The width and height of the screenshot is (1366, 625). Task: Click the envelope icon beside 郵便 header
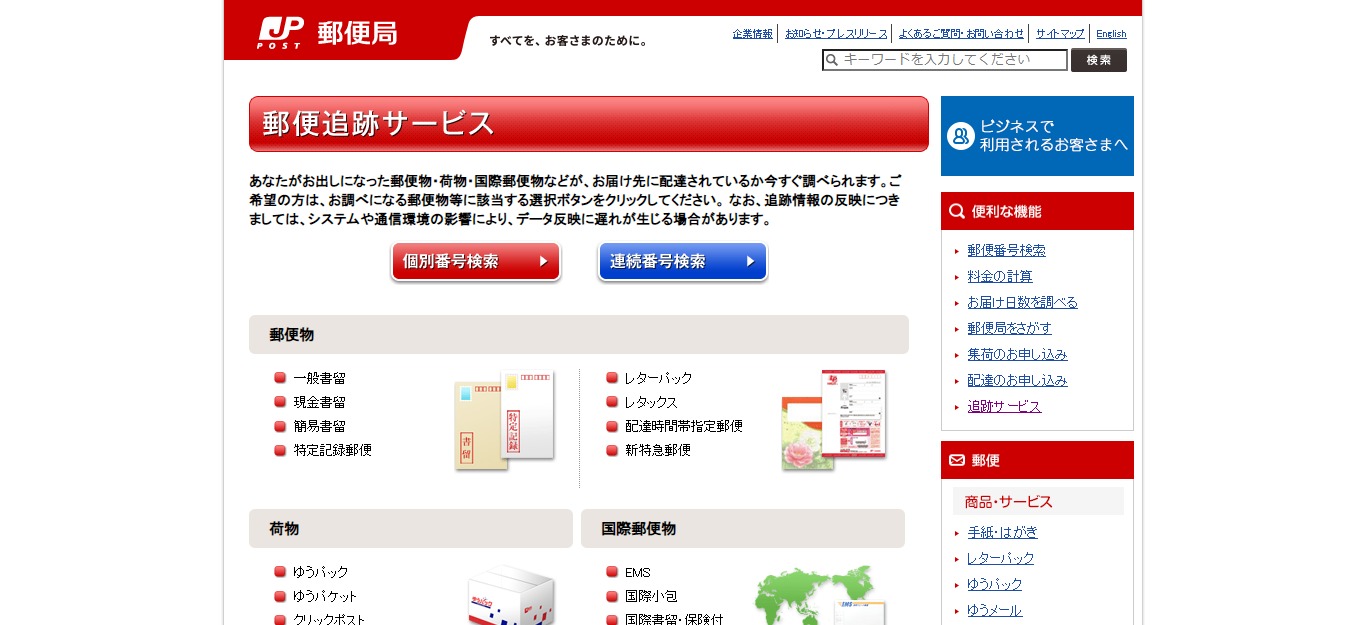(957, 460)
